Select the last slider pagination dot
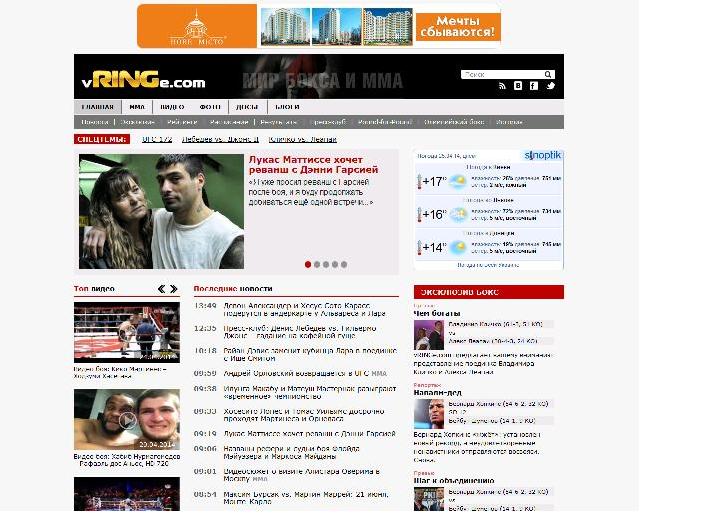Image resolution: width=718 pixels, height=513 pixels. pyautogui.click(x=344, y=265)
